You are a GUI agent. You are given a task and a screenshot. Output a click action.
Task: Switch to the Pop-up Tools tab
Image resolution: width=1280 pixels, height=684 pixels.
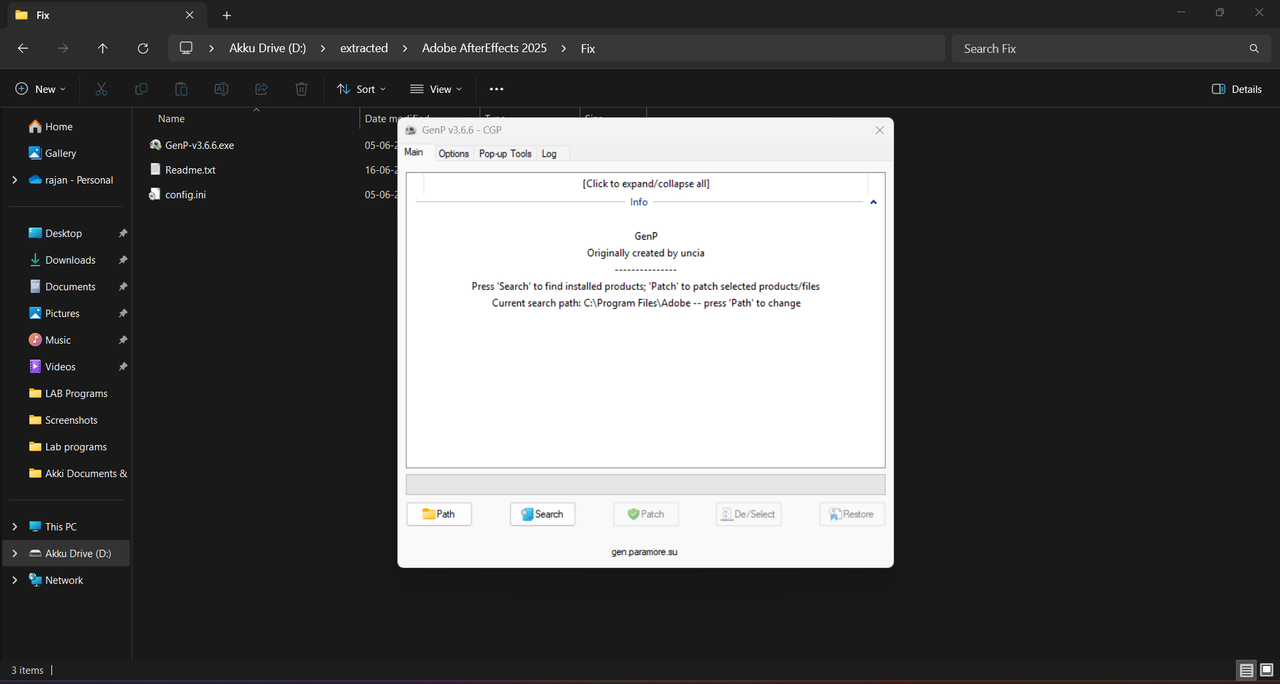pyautogui.click(x=505, y=153)
